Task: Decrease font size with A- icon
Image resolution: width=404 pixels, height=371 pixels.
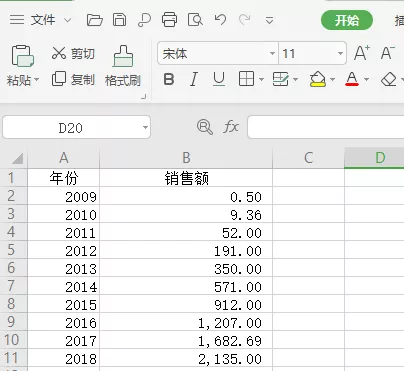Action: click(388, 53)
